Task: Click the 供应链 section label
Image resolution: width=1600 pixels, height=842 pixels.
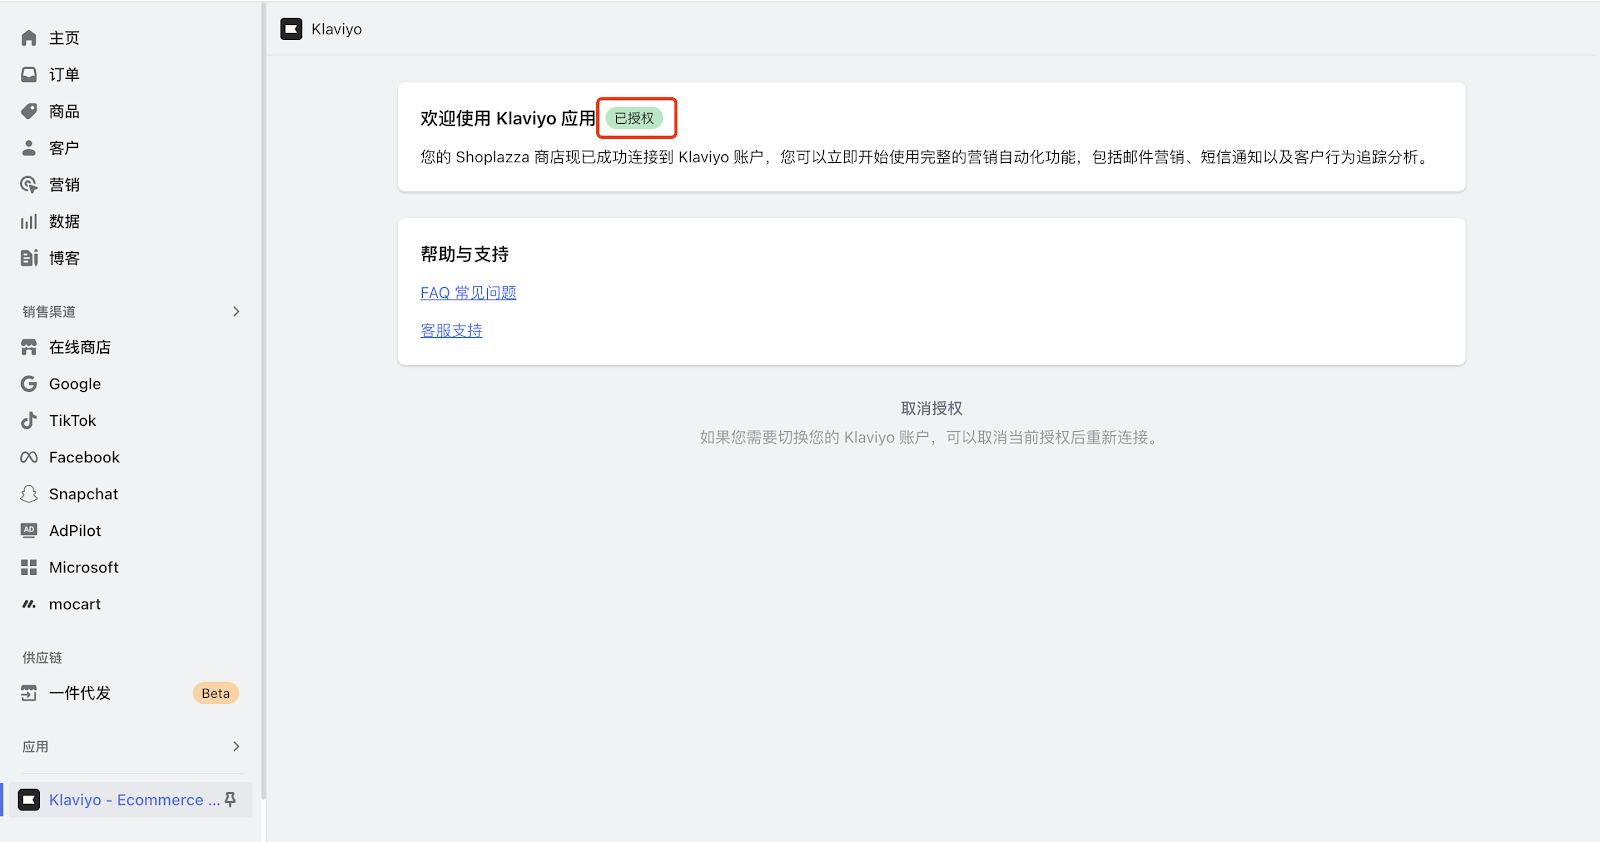Action: pyautogui.click(x=42, y=657)
